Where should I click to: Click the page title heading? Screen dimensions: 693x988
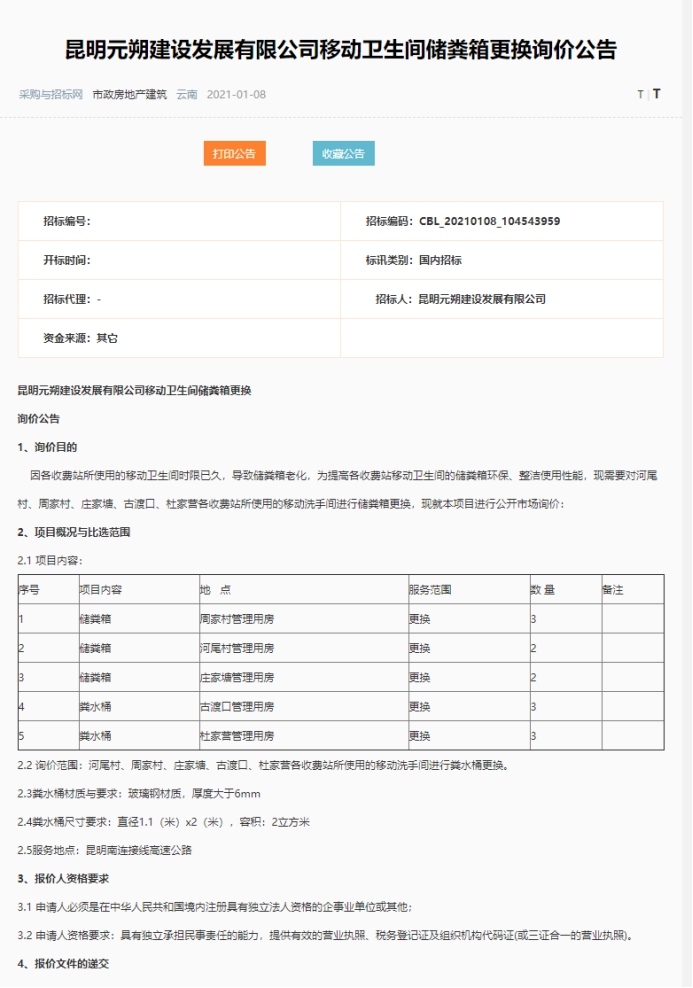pos(341,50)
